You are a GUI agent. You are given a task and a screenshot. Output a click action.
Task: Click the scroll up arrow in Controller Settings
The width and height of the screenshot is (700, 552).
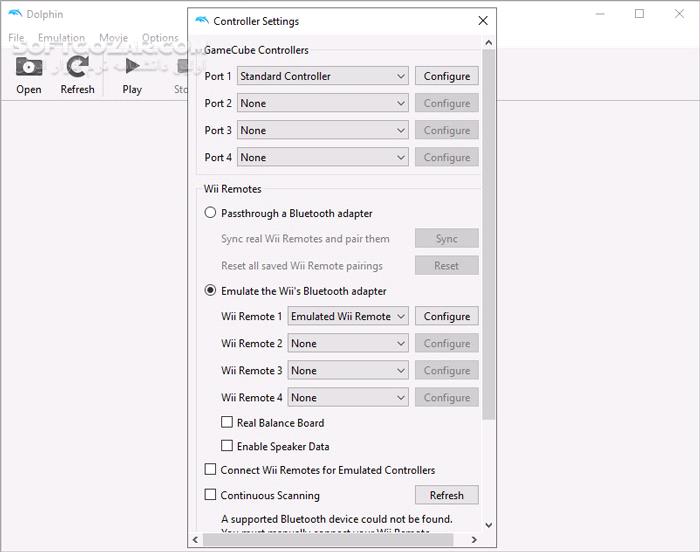[489, 43]
